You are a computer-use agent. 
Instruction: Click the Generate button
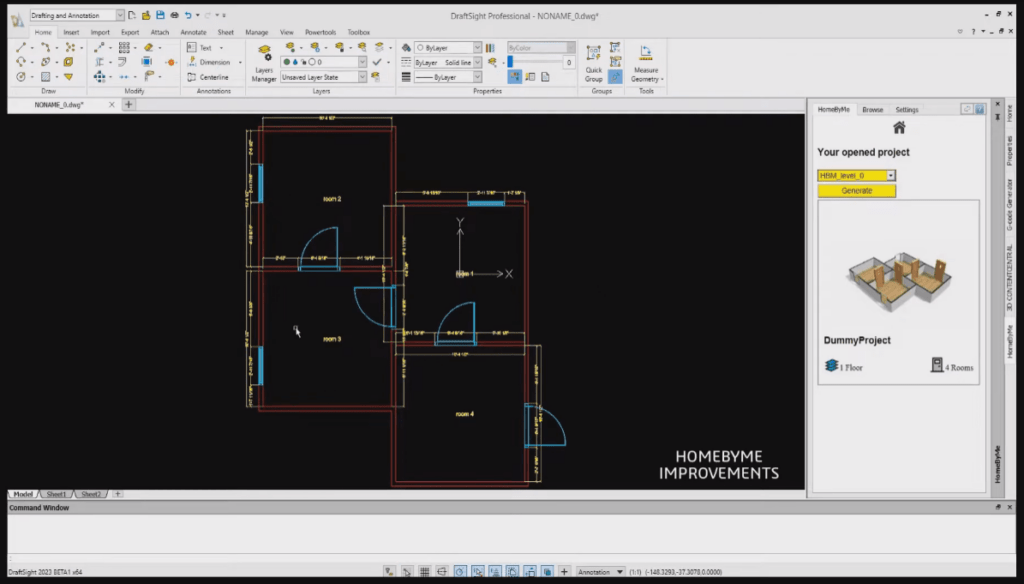857,190
